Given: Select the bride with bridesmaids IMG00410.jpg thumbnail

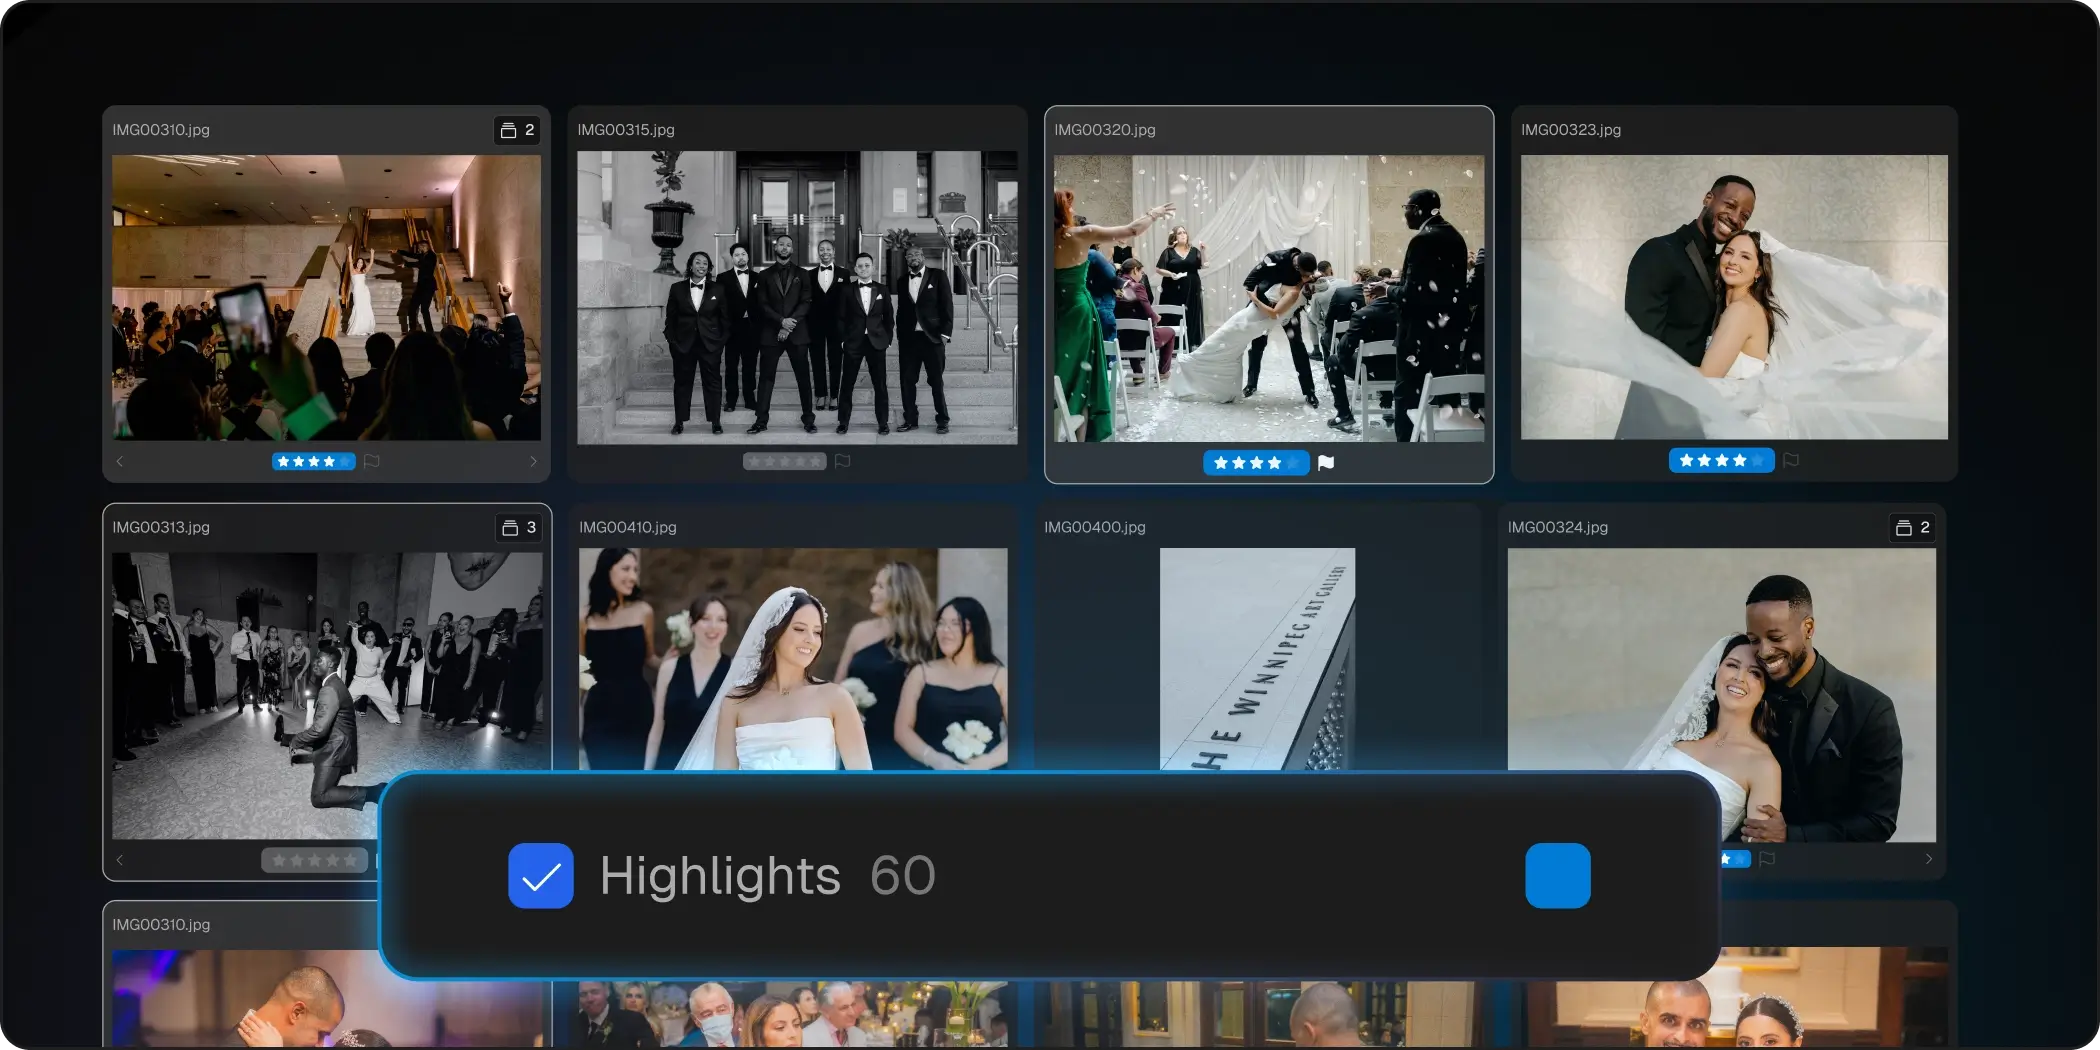Looking at the screenshot, I should point(793,659).
